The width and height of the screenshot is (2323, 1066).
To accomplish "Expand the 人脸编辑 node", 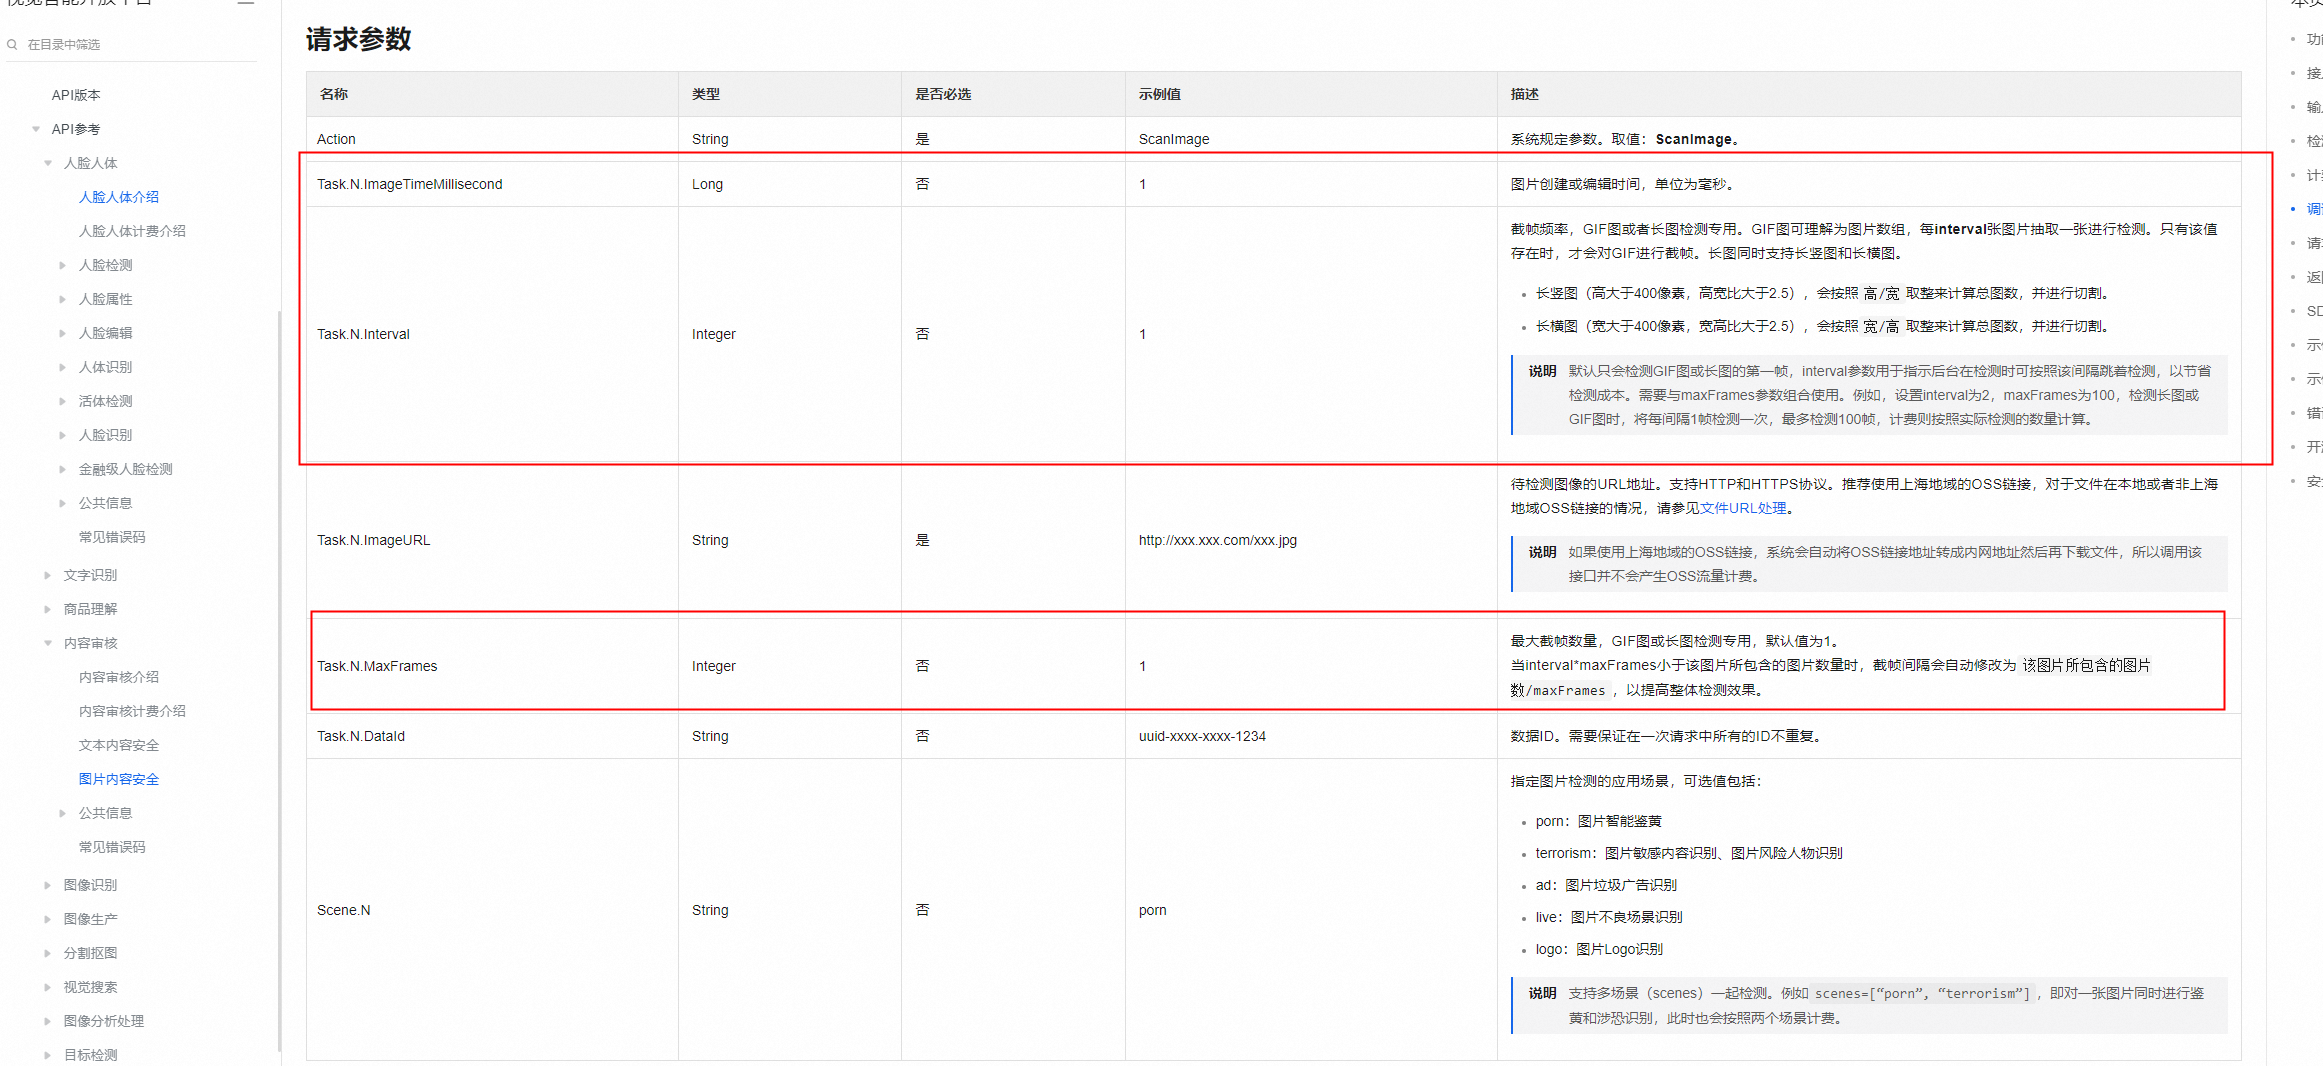I will coord(62,333).
